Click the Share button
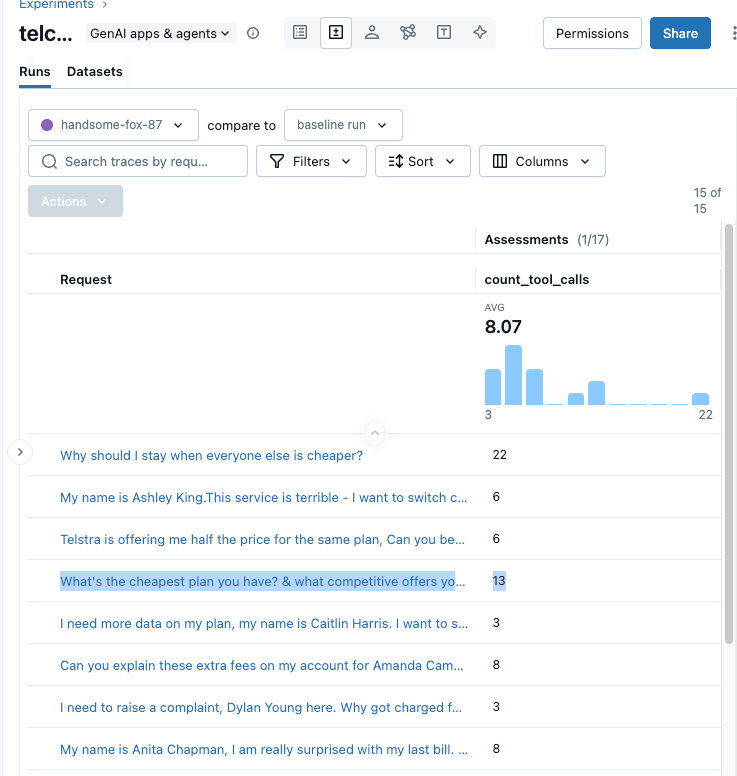 [680, 33]
